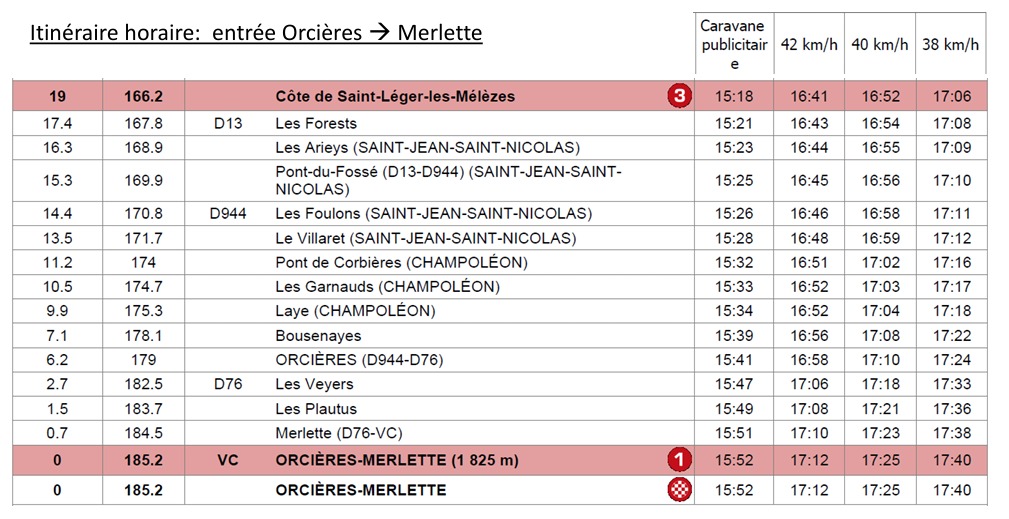Image resolution: width=1009 pixels, height=519 pixels.
Task: Select the Caravane publicitaire column header
Action: pyautogui.click(x=734, y=44)
